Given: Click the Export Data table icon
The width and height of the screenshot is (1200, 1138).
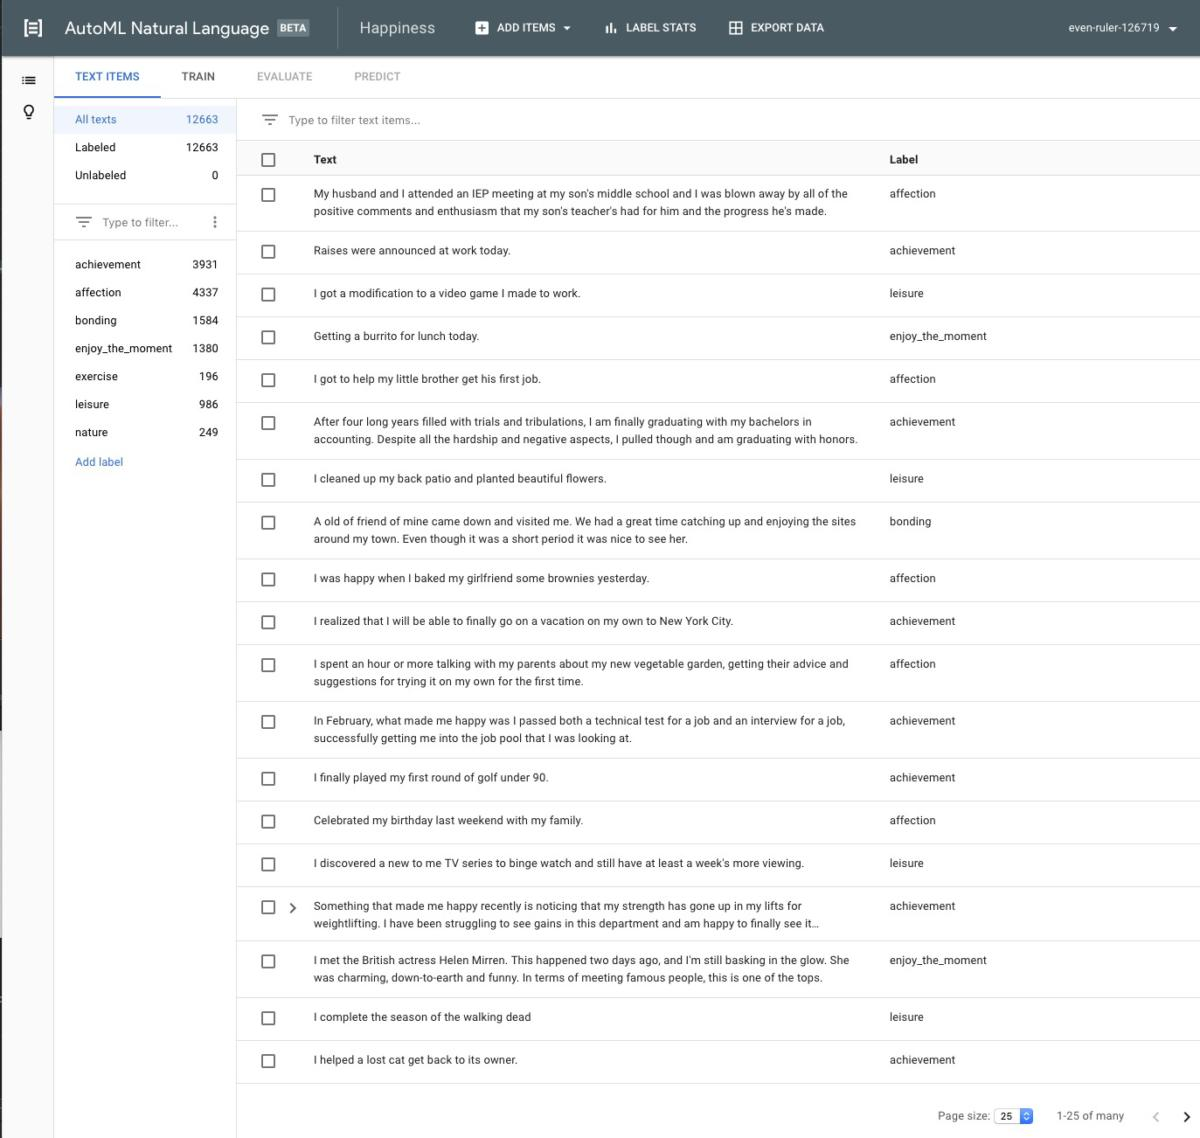Looking at the screenshot, I should (x=735, y=28).
